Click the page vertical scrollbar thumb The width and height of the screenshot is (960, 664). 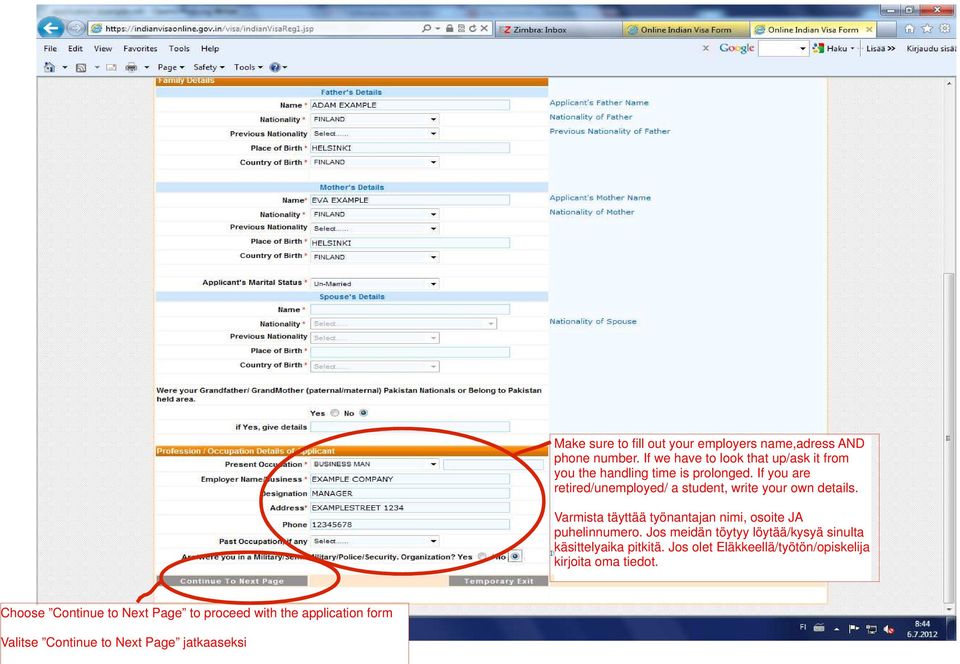tap(948, 438)
